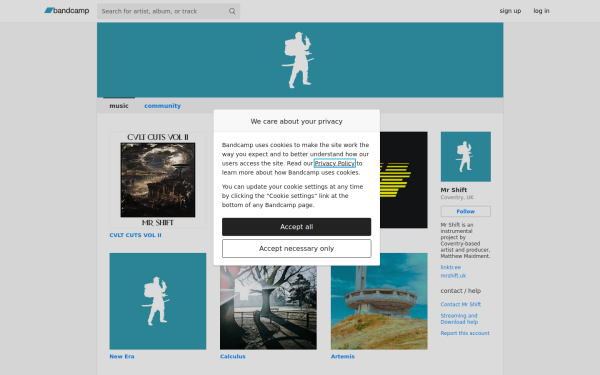Open the Privacy Policy link
The width and height of the screenshot is (600, 375).
334,163
